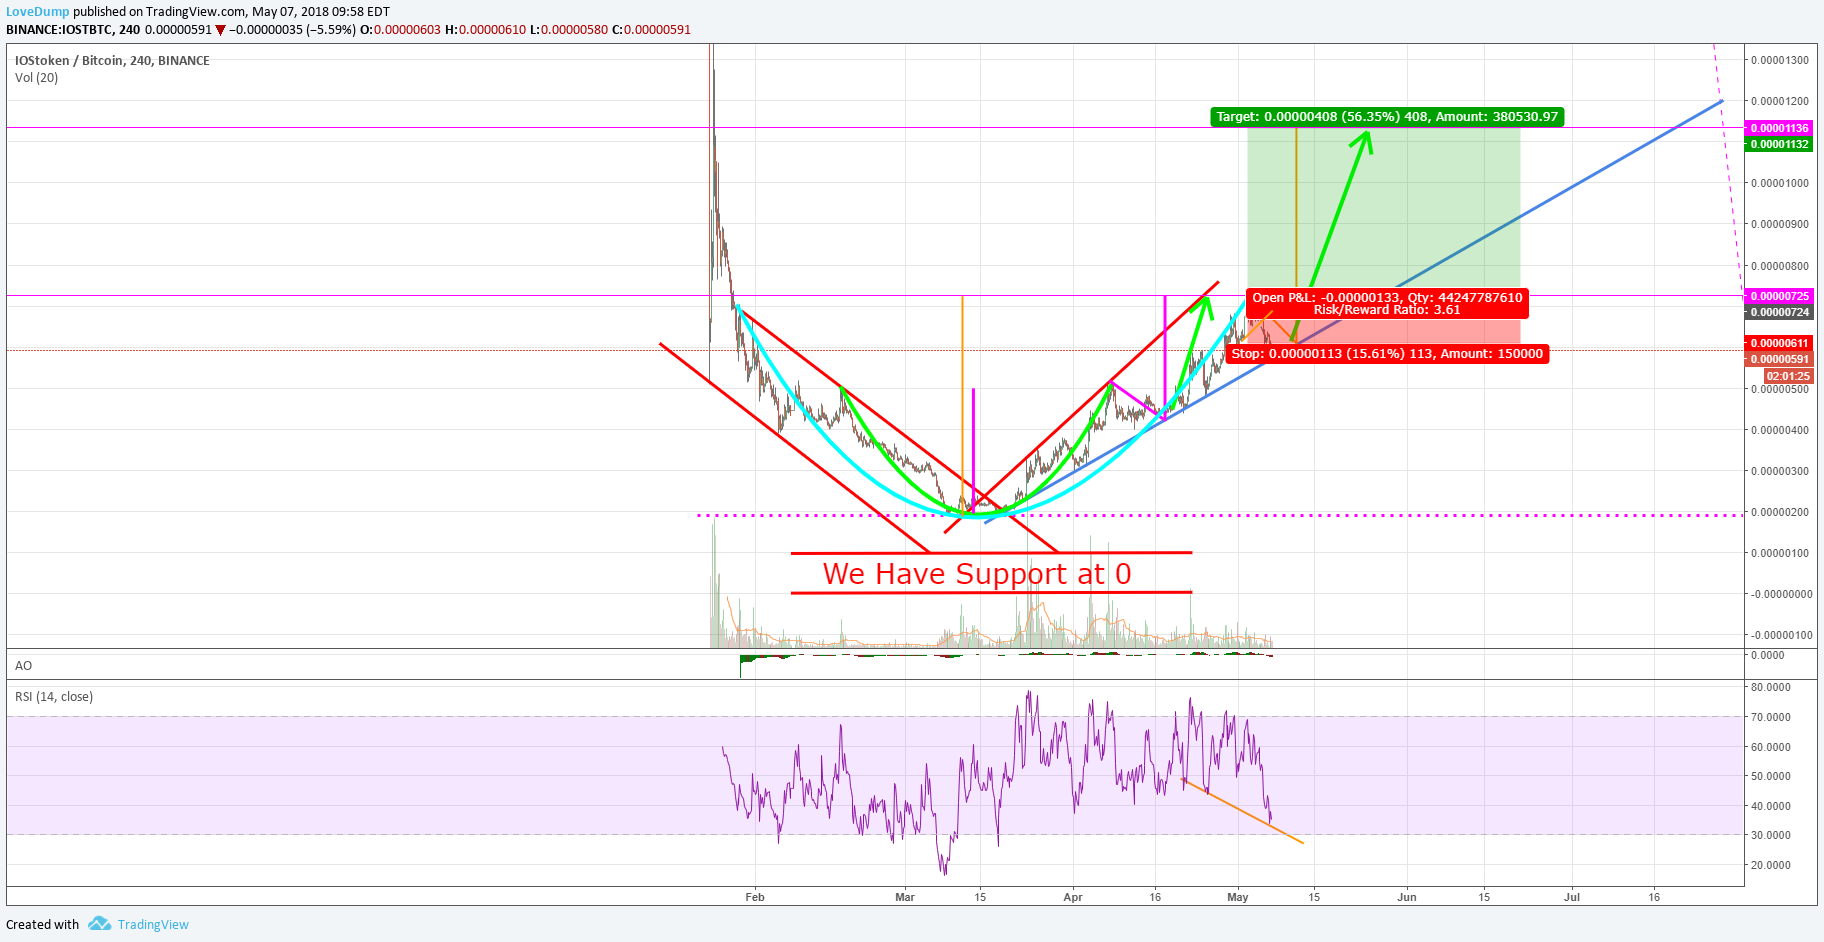Screen dimensions: 1824x942
Task: Open the LoveDump author link
Action: (38, 12)
